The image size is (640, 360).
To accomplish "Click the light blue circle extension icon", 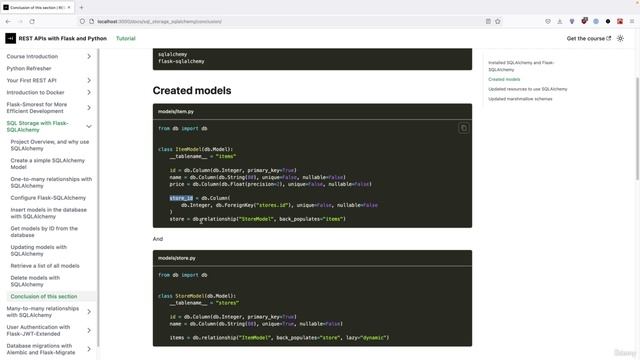I will coord(596,21).
